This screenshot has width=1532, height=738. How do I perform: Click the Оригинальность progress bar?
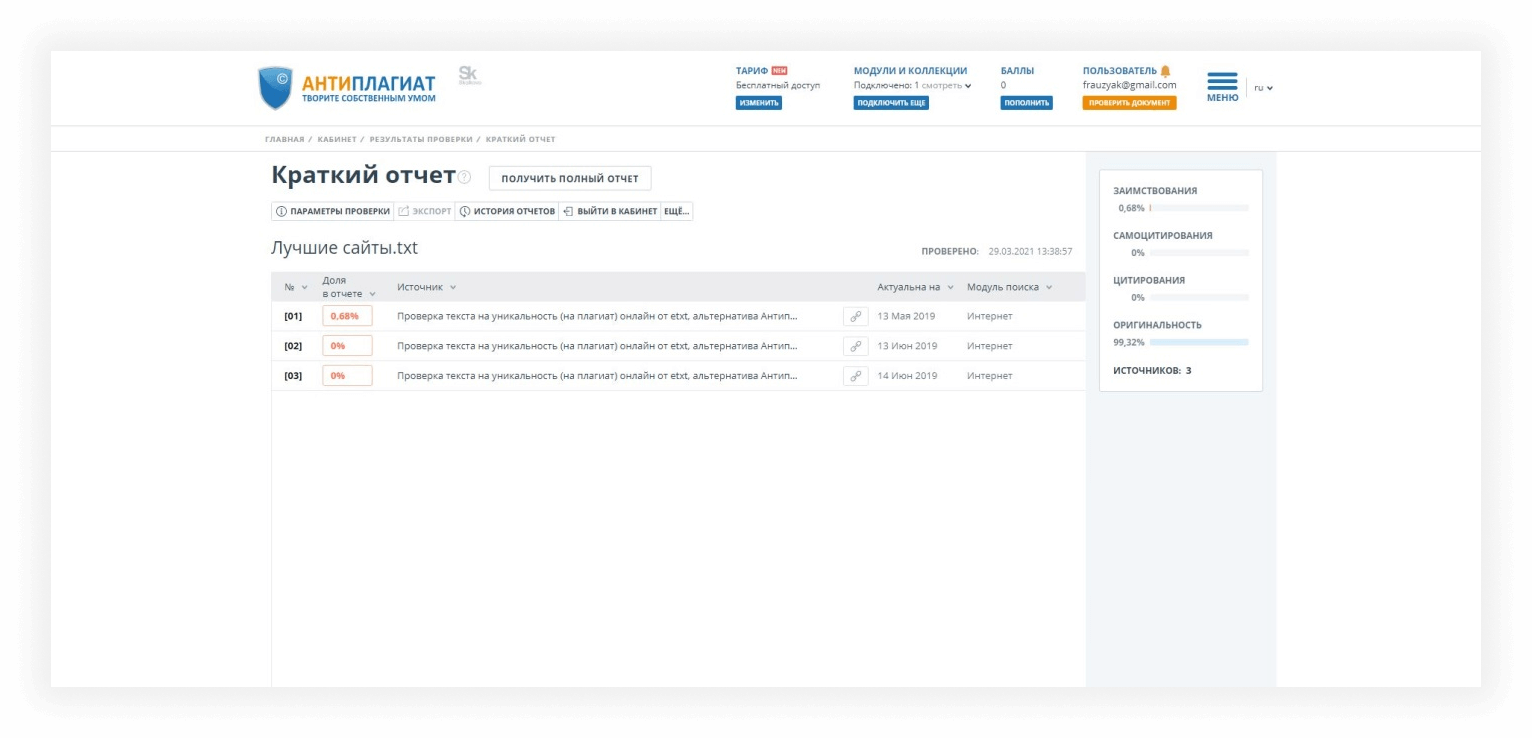[1199, 342]
